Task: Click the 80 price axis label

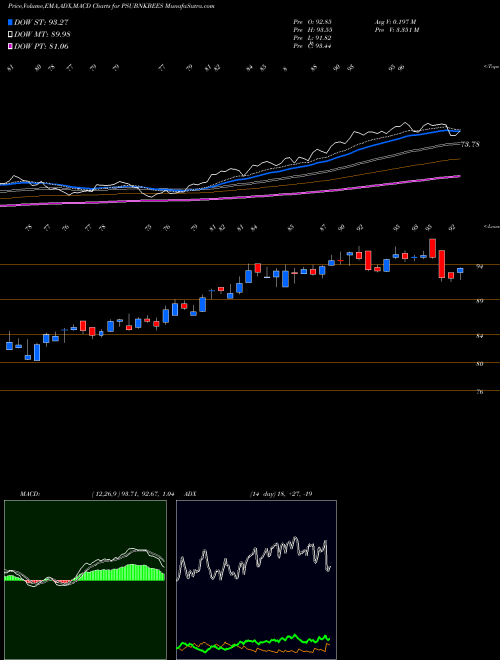Action: pyautogui.click(x=480, y=364)
